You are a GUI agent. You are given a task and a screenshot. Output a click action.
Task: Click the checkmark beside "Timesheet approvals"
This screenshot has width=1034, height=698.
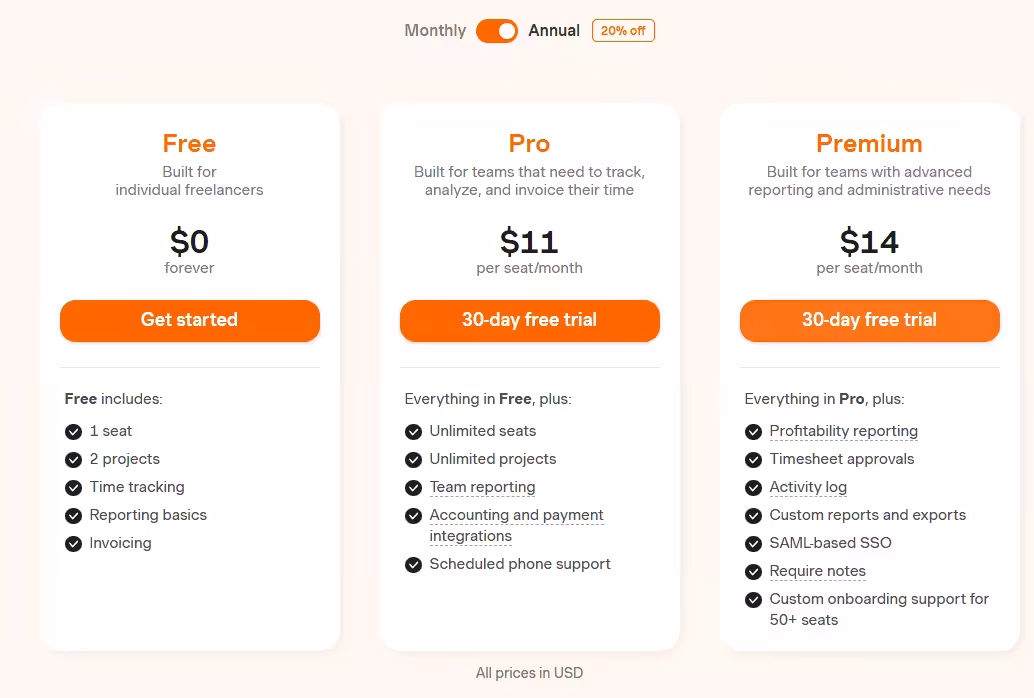point(753,459)
